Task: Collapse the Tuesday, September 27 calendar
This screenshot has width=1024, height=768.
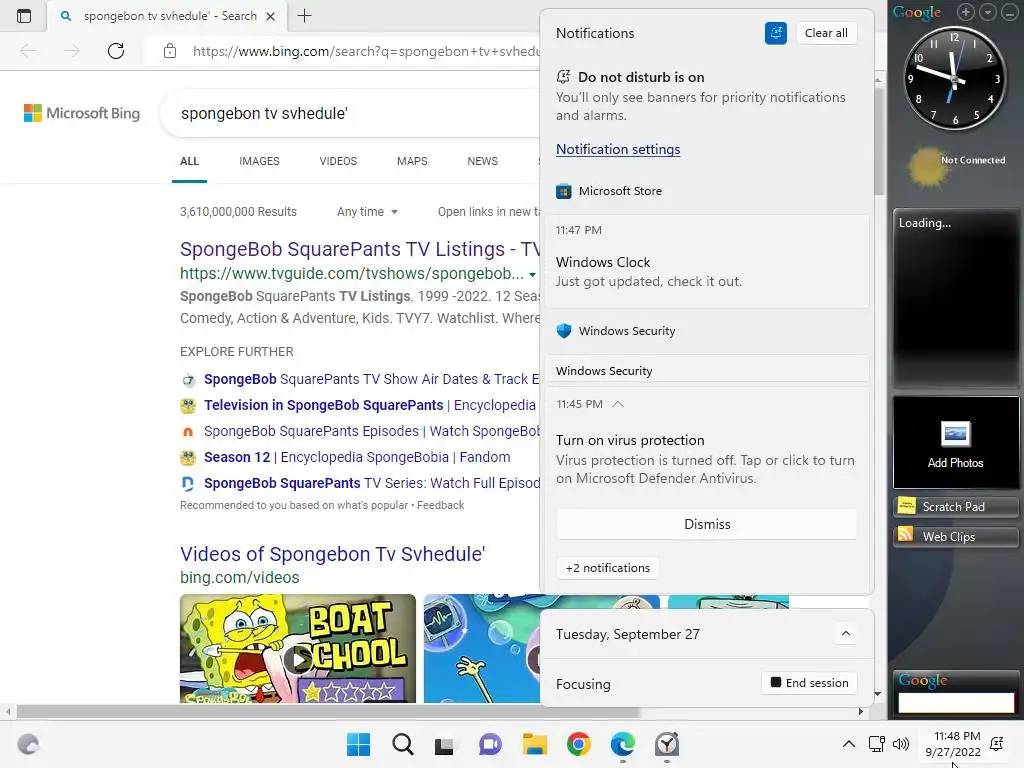Action: point(846,633)
